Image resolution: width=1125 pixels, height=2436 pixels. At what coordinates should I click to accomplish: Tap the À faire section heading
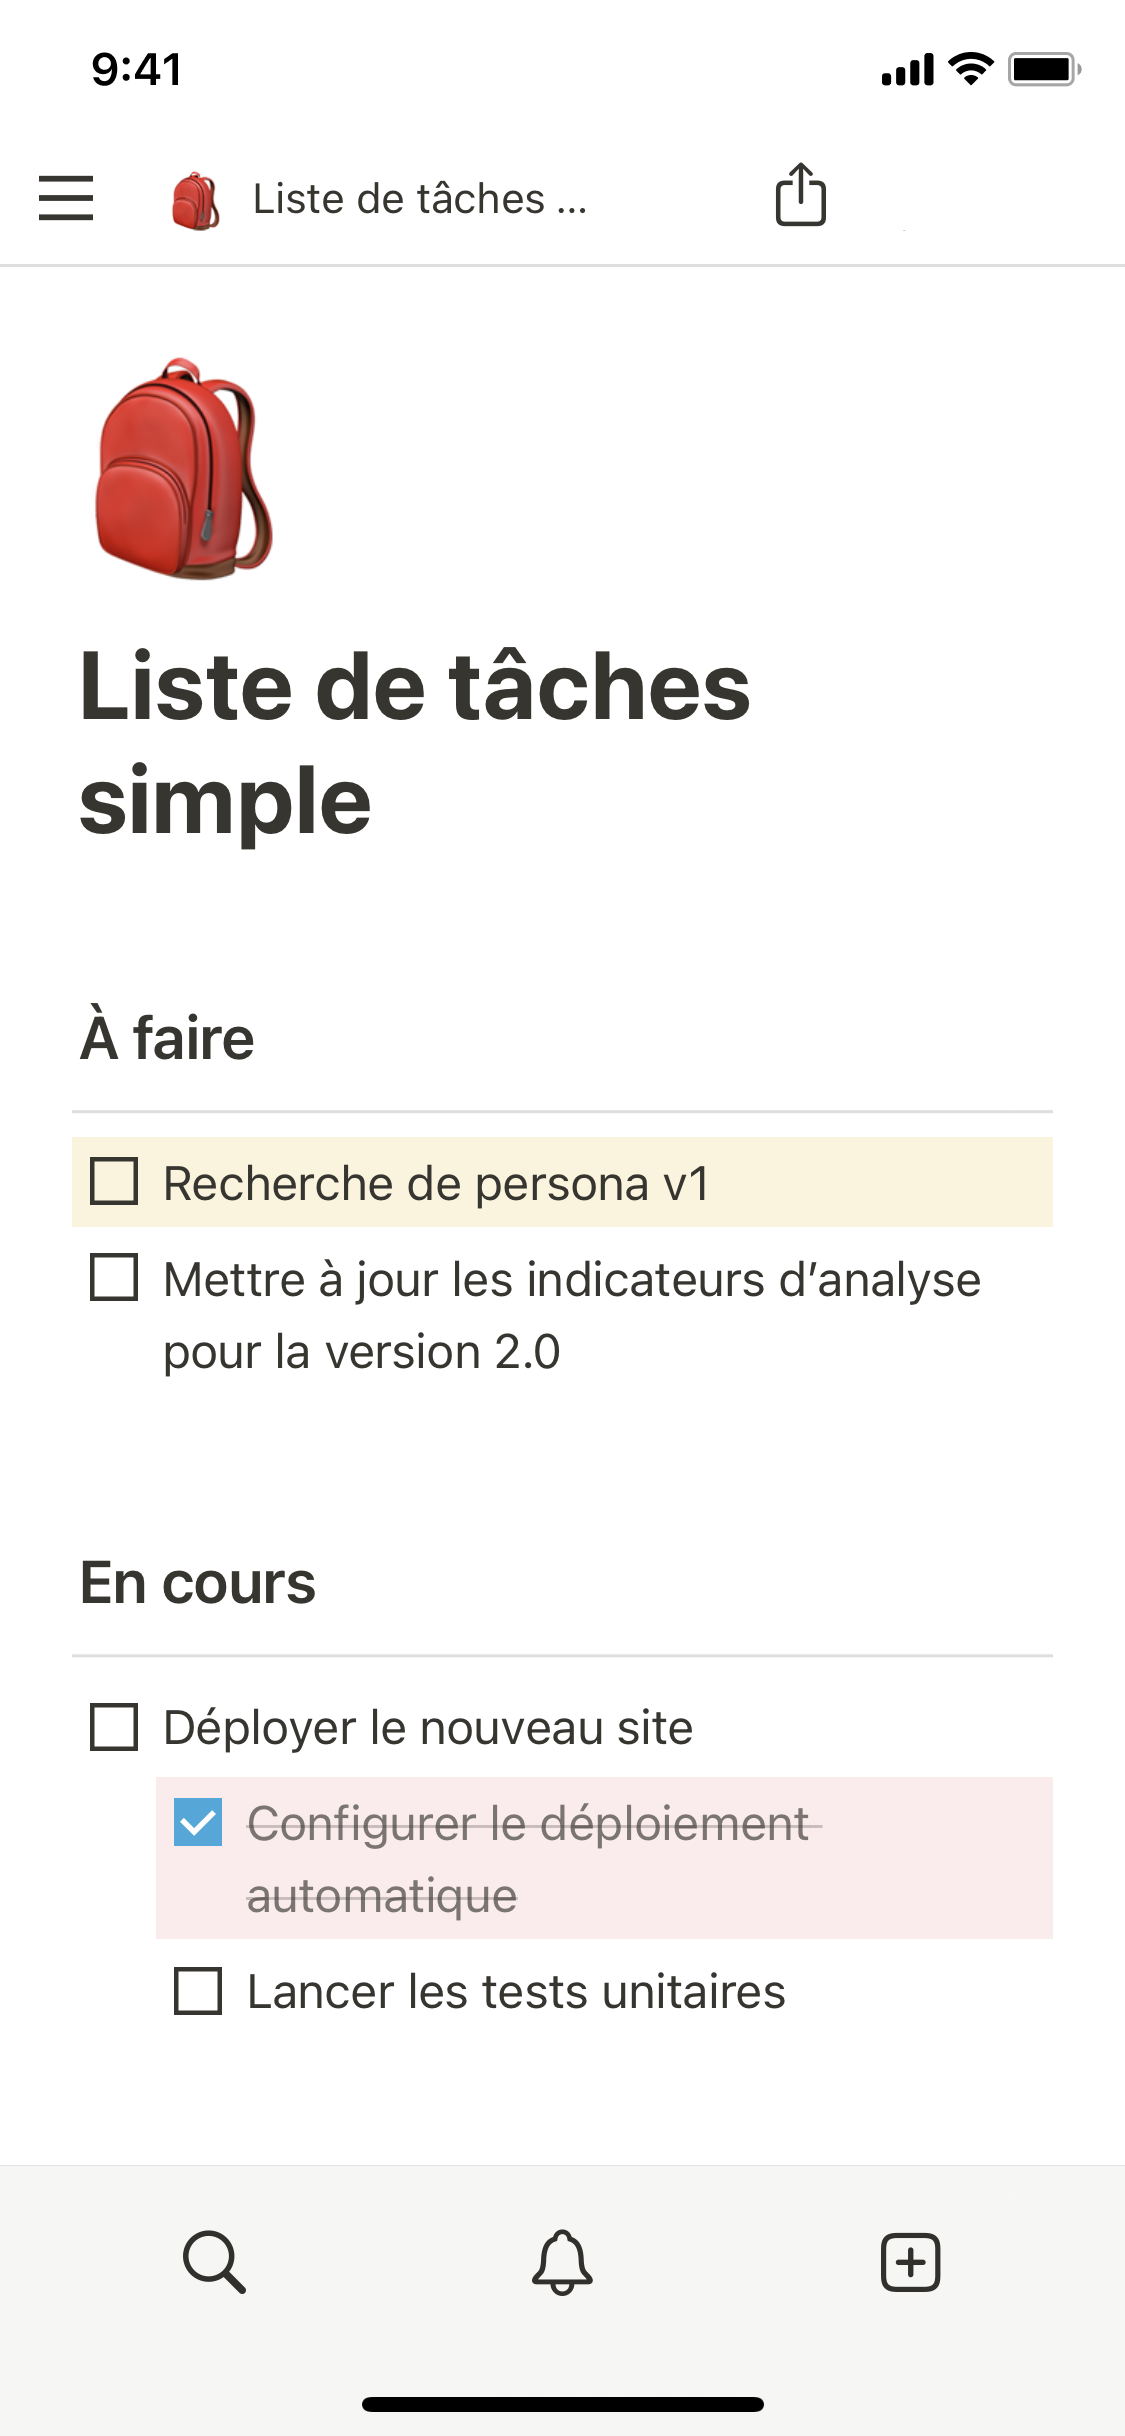pos(168,1038)
